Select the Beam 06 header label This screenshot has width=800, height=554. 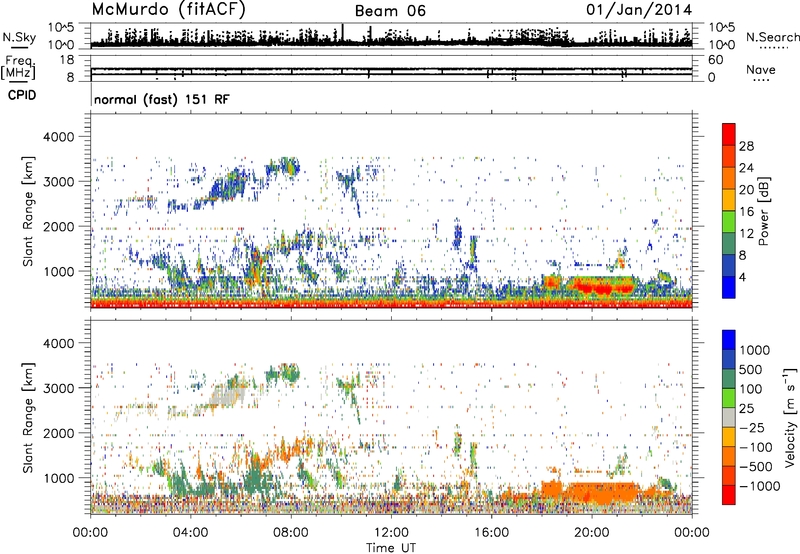(x=390, y=11)
